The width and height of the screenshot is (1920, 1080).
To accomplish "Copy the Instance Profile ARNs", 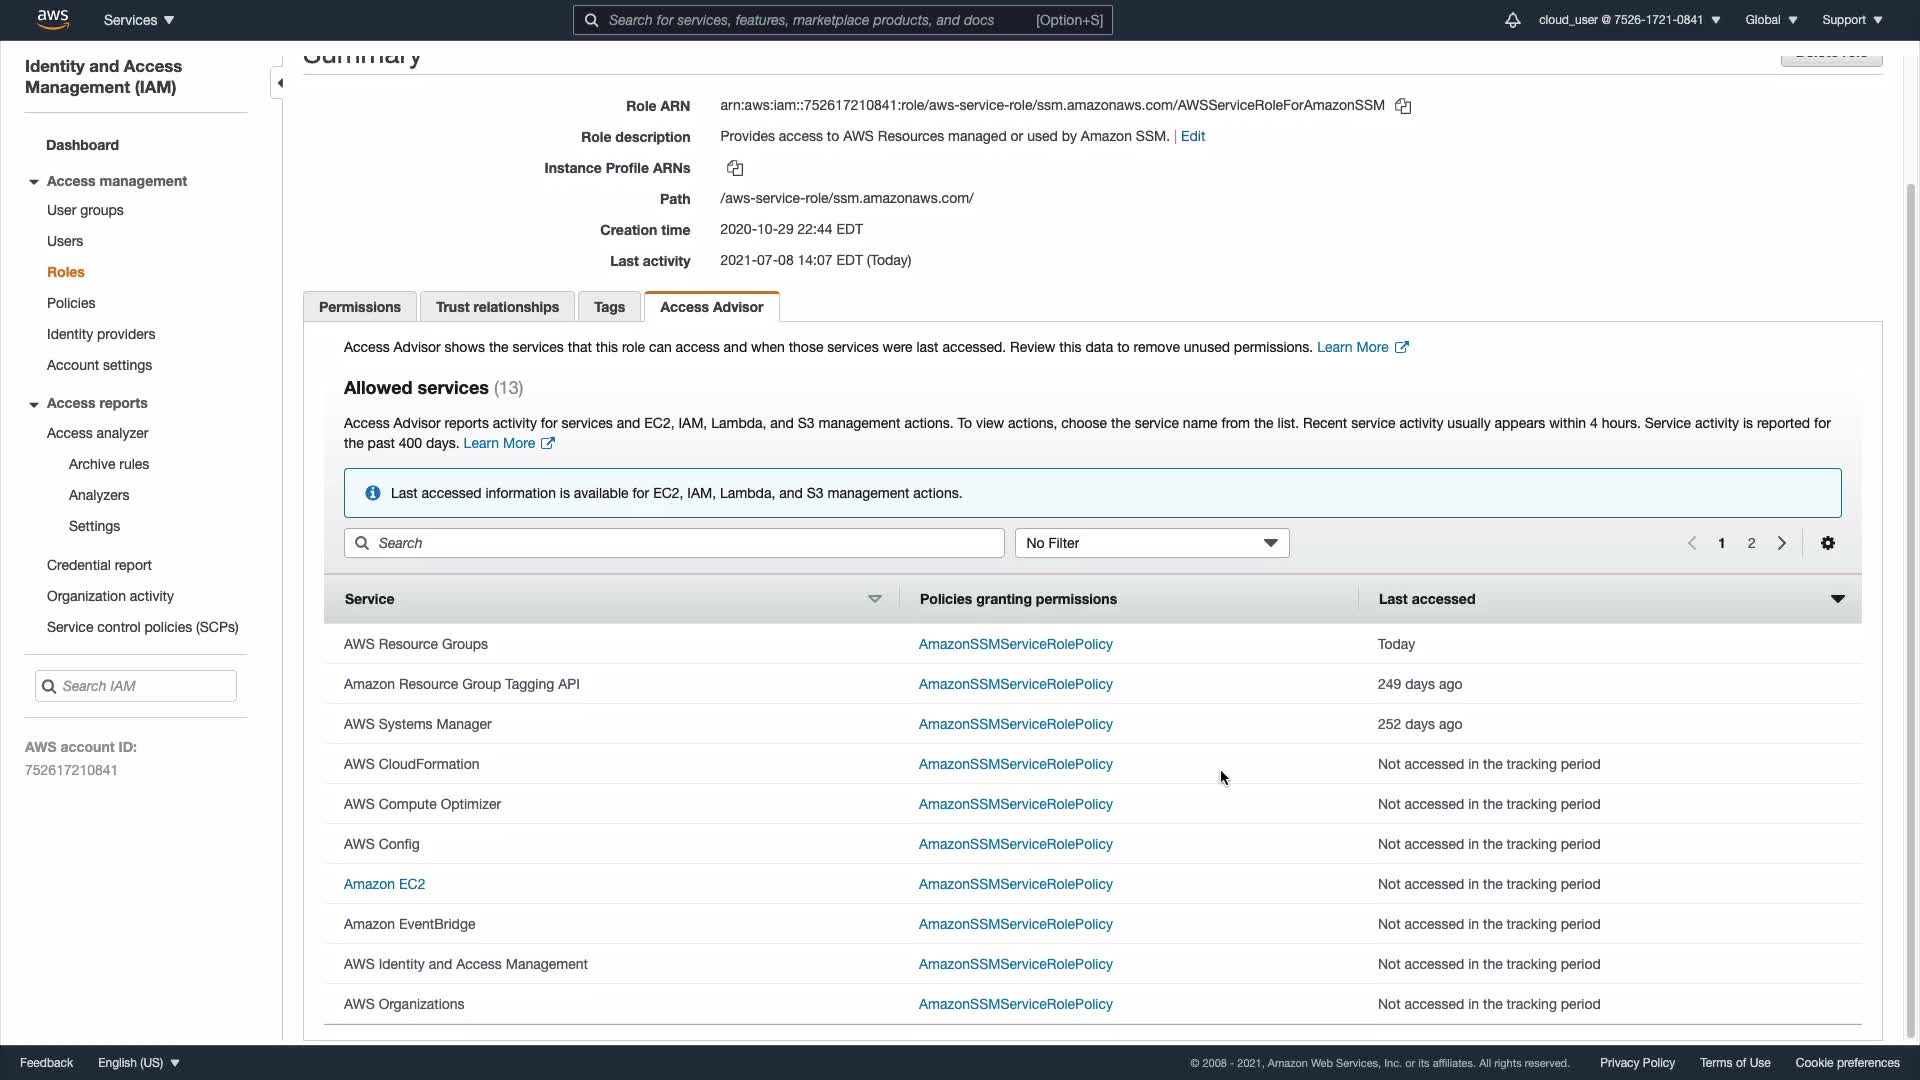I will 735,168.
